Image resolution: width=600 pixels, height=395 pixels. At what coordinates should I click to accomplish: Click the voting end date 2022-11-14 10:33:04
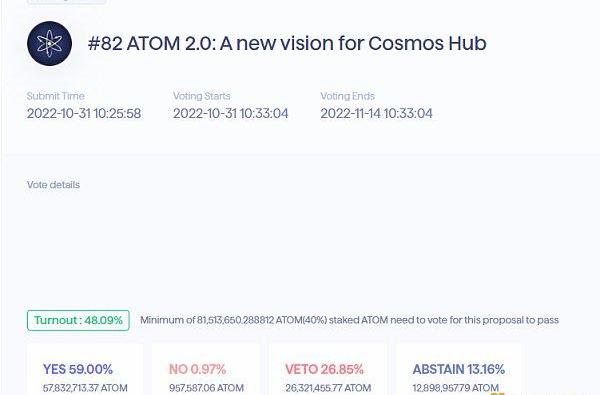click(x=376, y=114)
